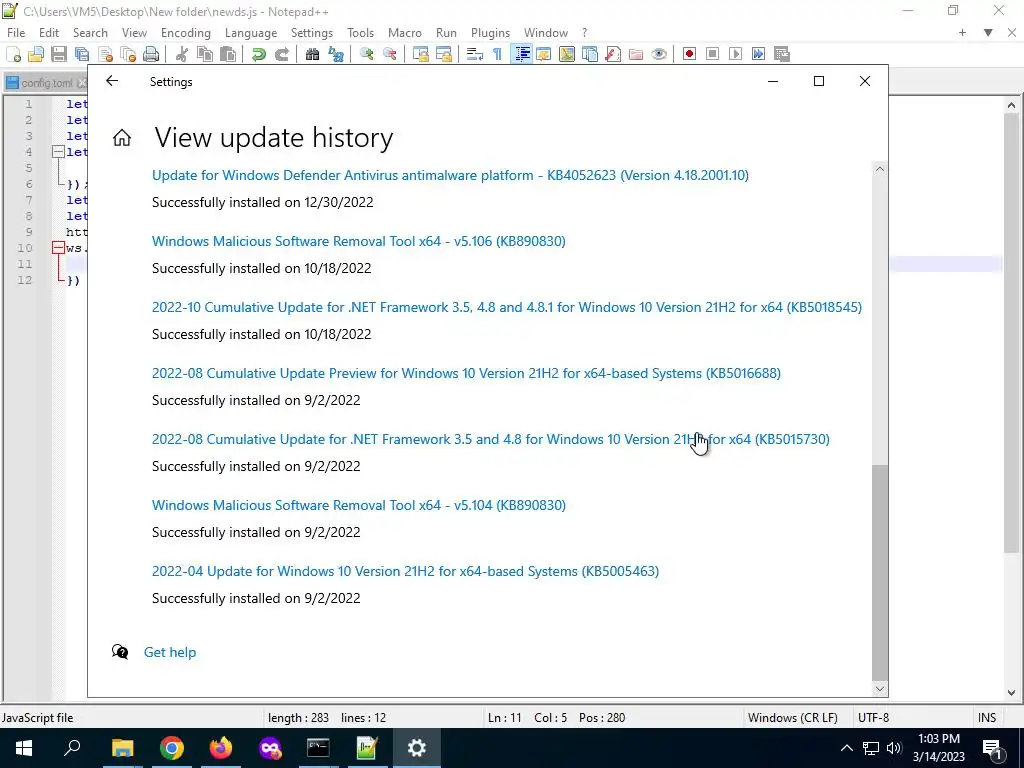Click the plus button at menu bar right
The height and width of the screenshot is (768, 1024).
pyautogui.click(x=962, y=33)
